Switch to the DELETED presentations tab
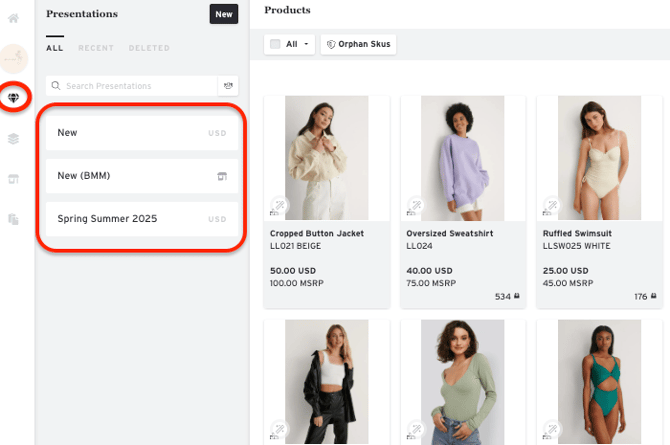670x445 pixels. click(148, 48)
